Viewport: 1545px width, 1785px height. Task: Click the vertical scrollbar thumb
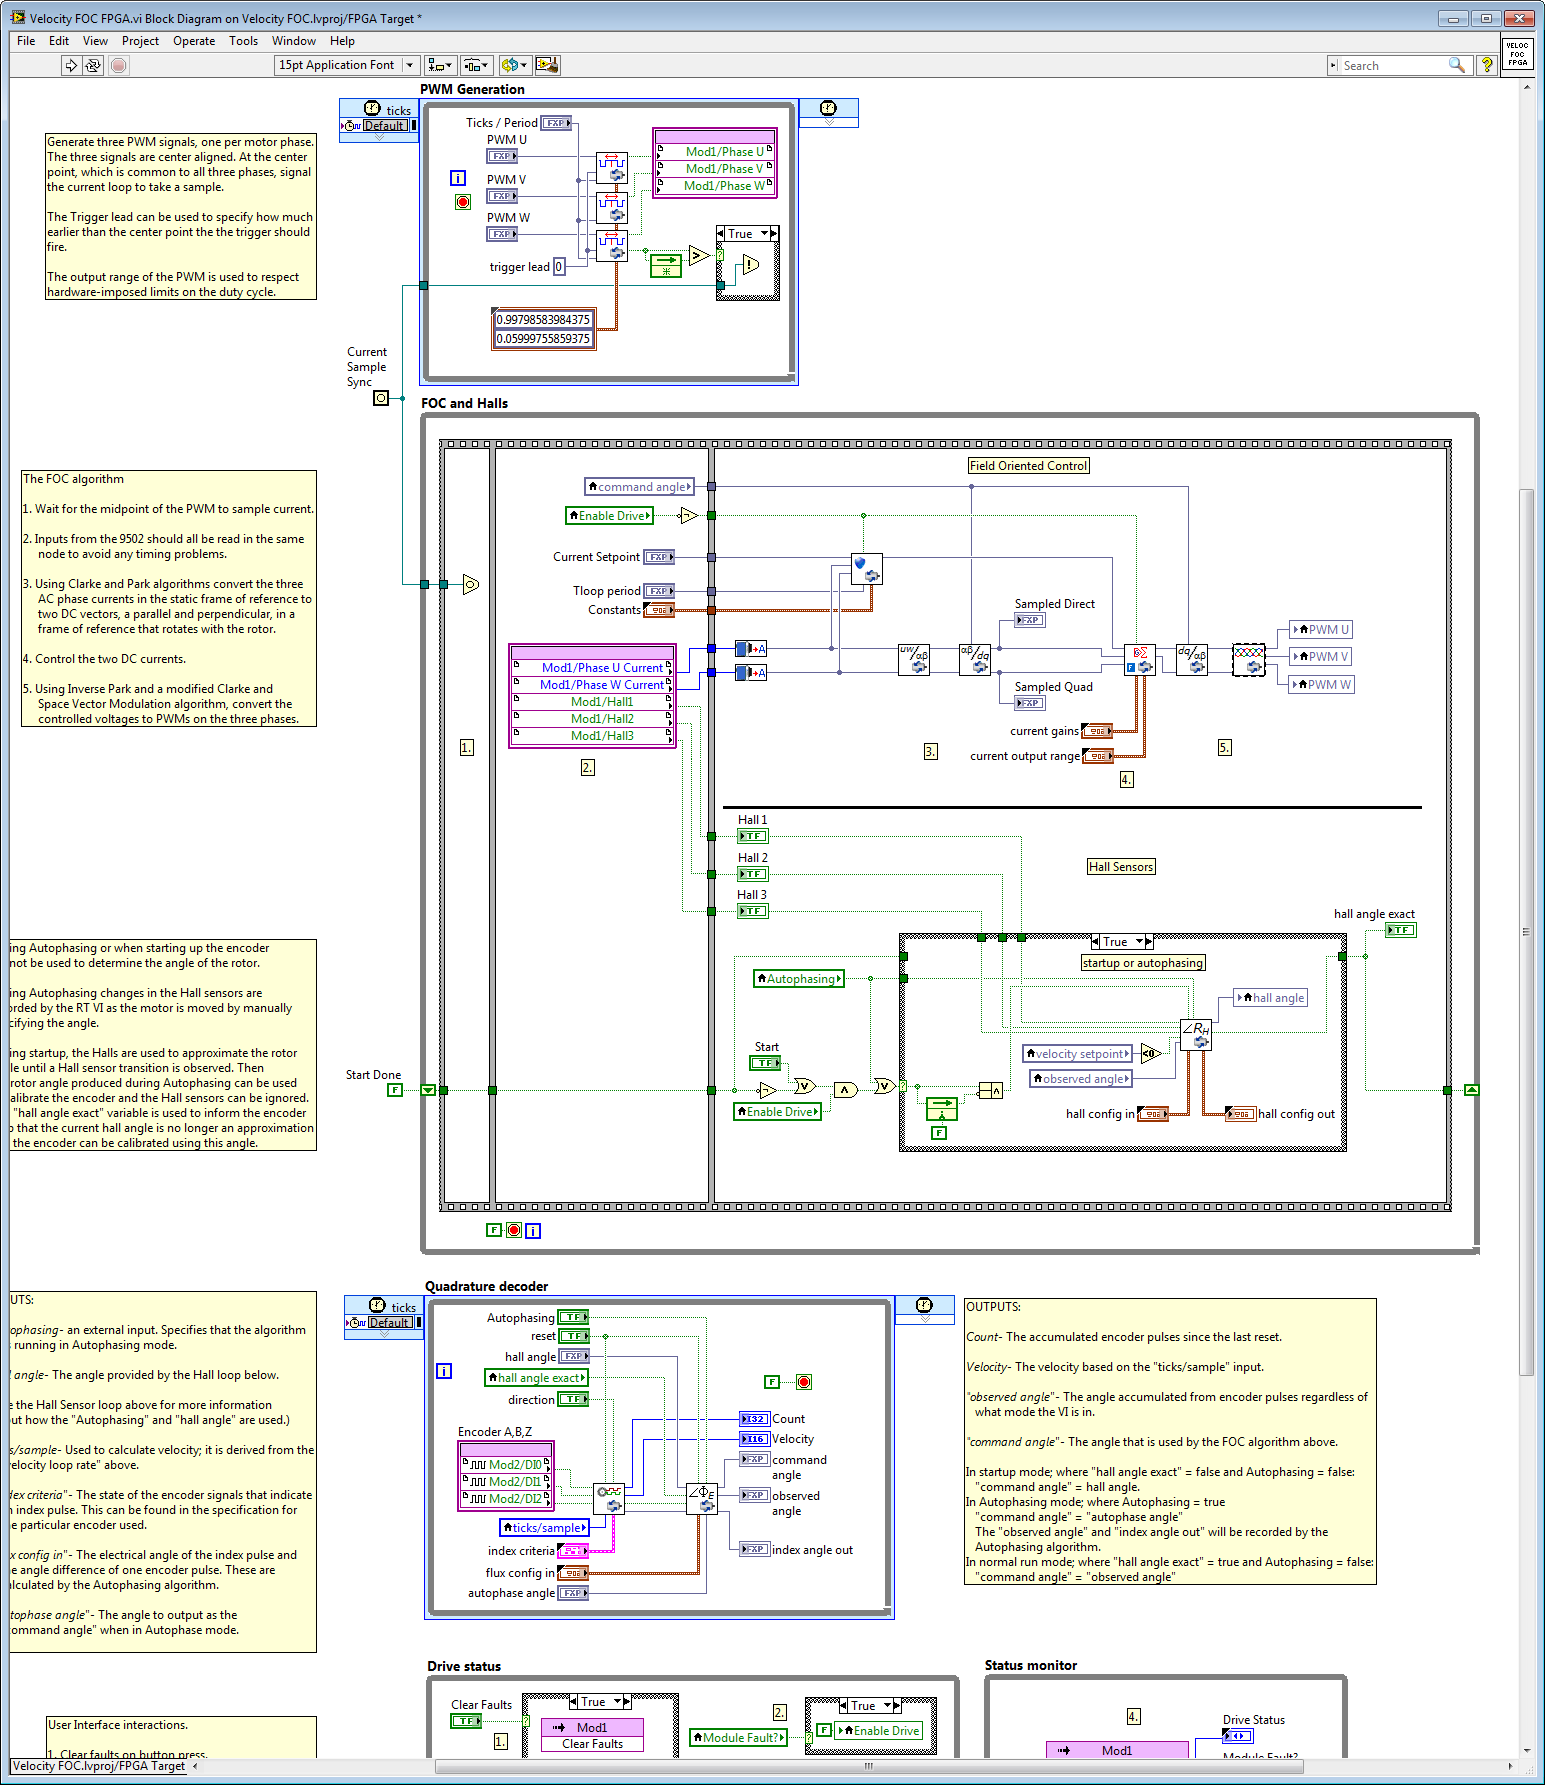(1526, 930)
